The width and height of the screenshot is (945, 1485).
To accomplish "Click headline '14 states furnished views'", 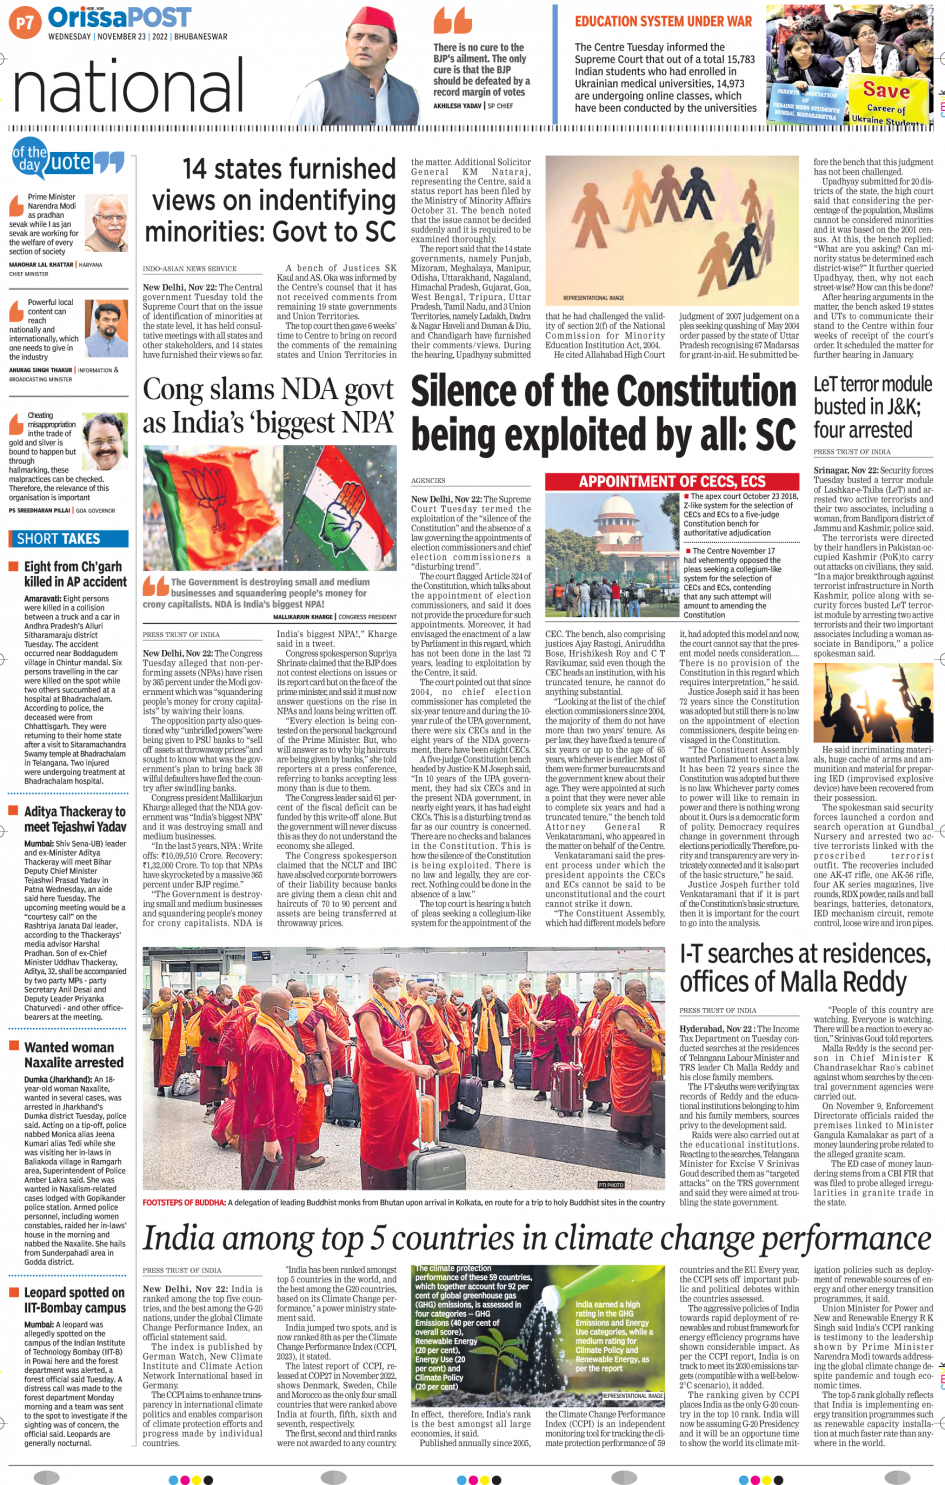I will [270, 200].
